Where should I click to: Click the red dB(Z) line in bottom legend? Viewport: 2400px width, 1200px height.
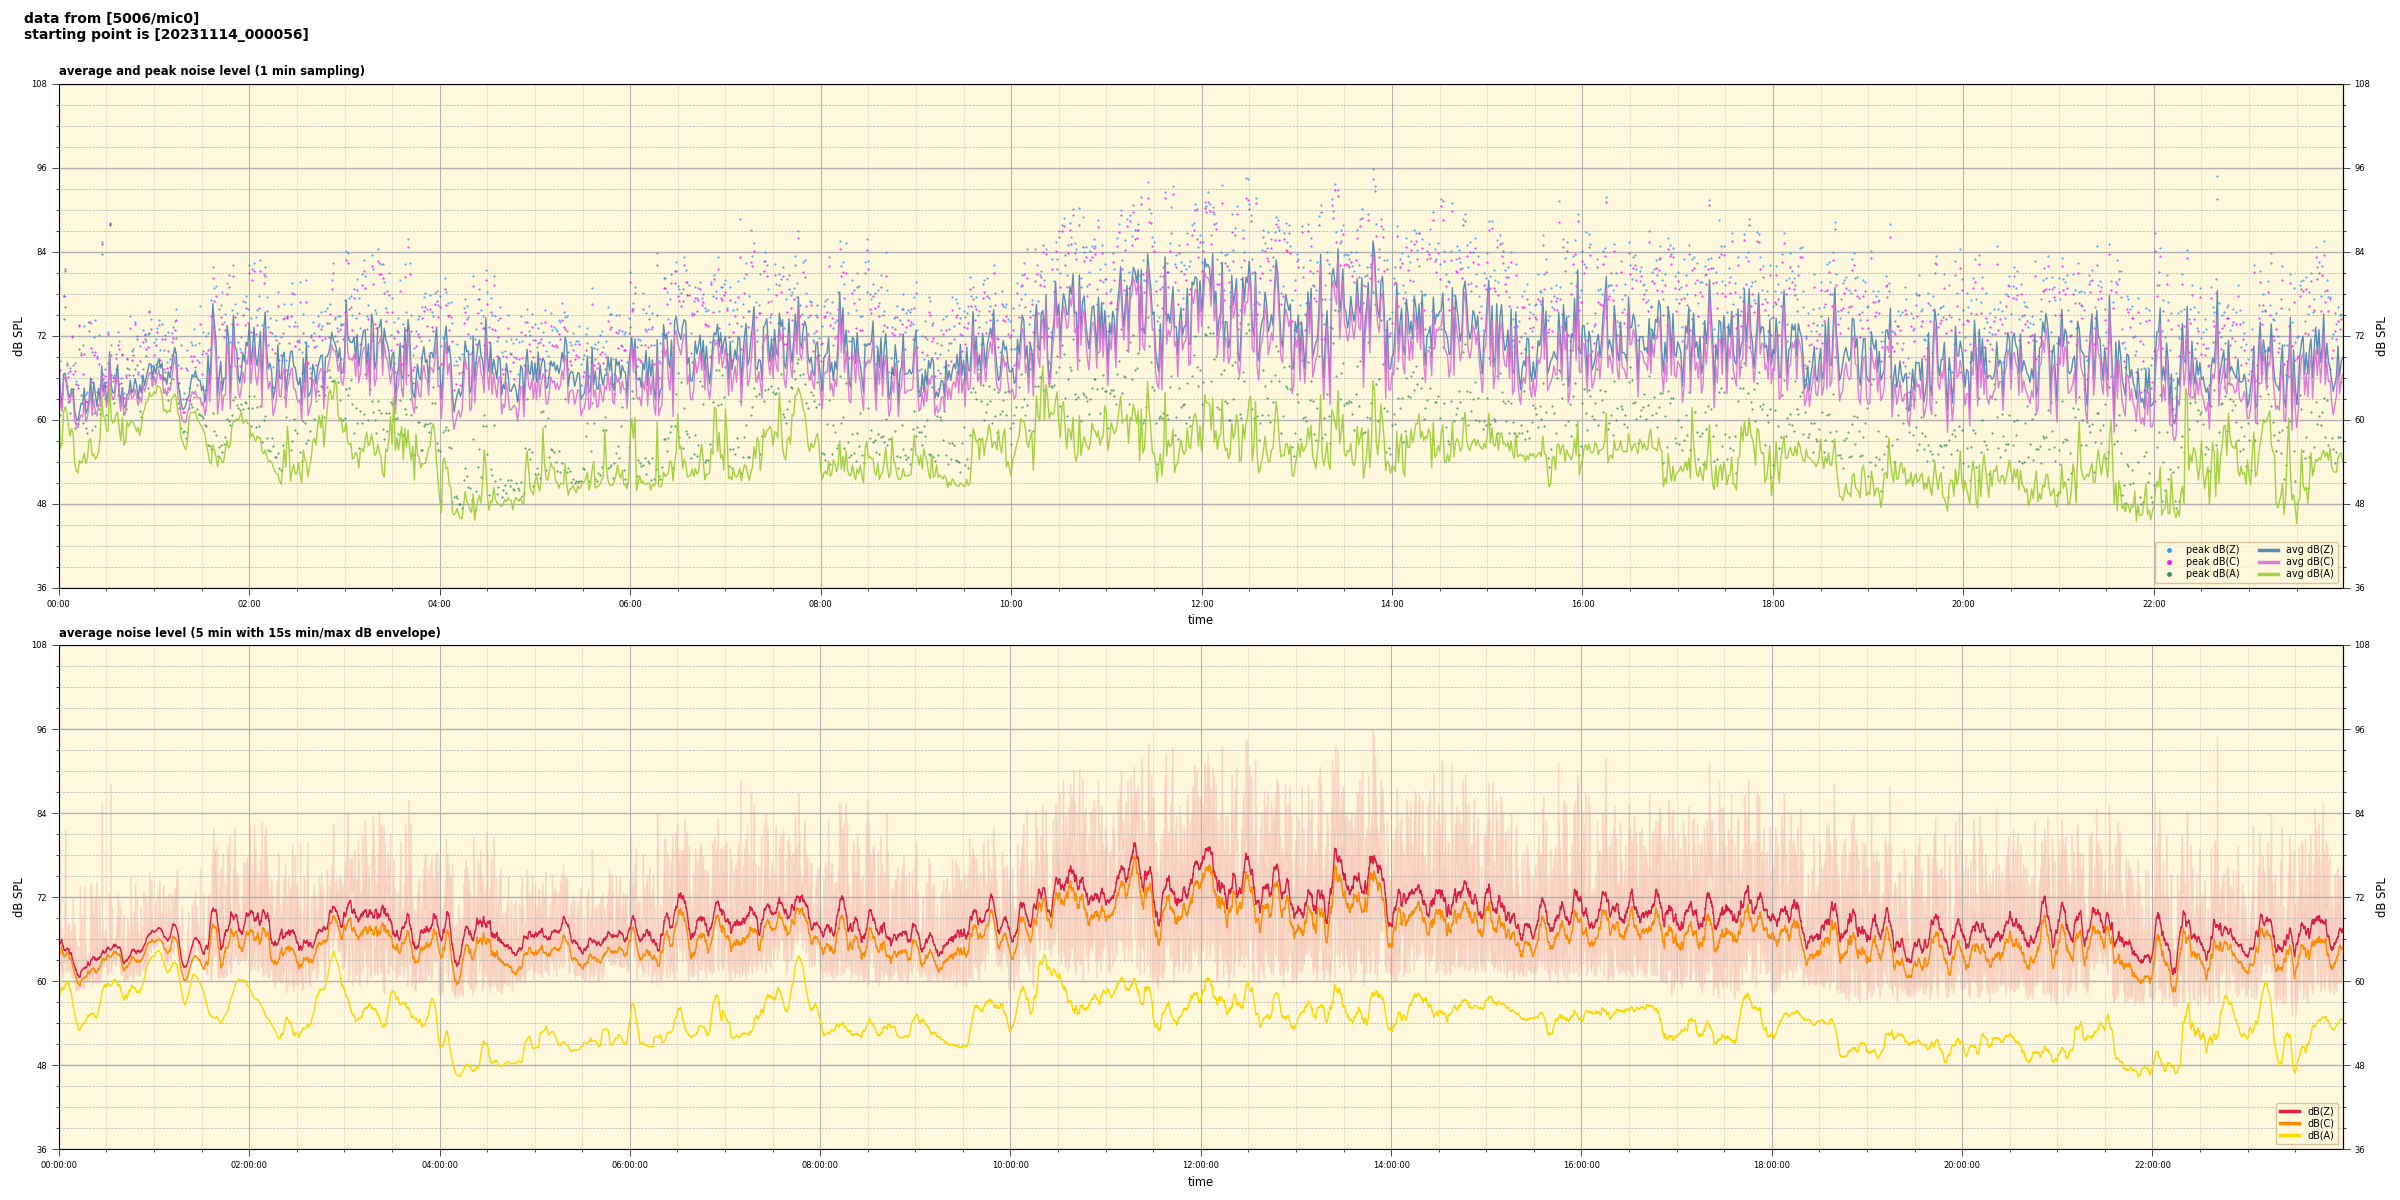click(2290, 1111)
